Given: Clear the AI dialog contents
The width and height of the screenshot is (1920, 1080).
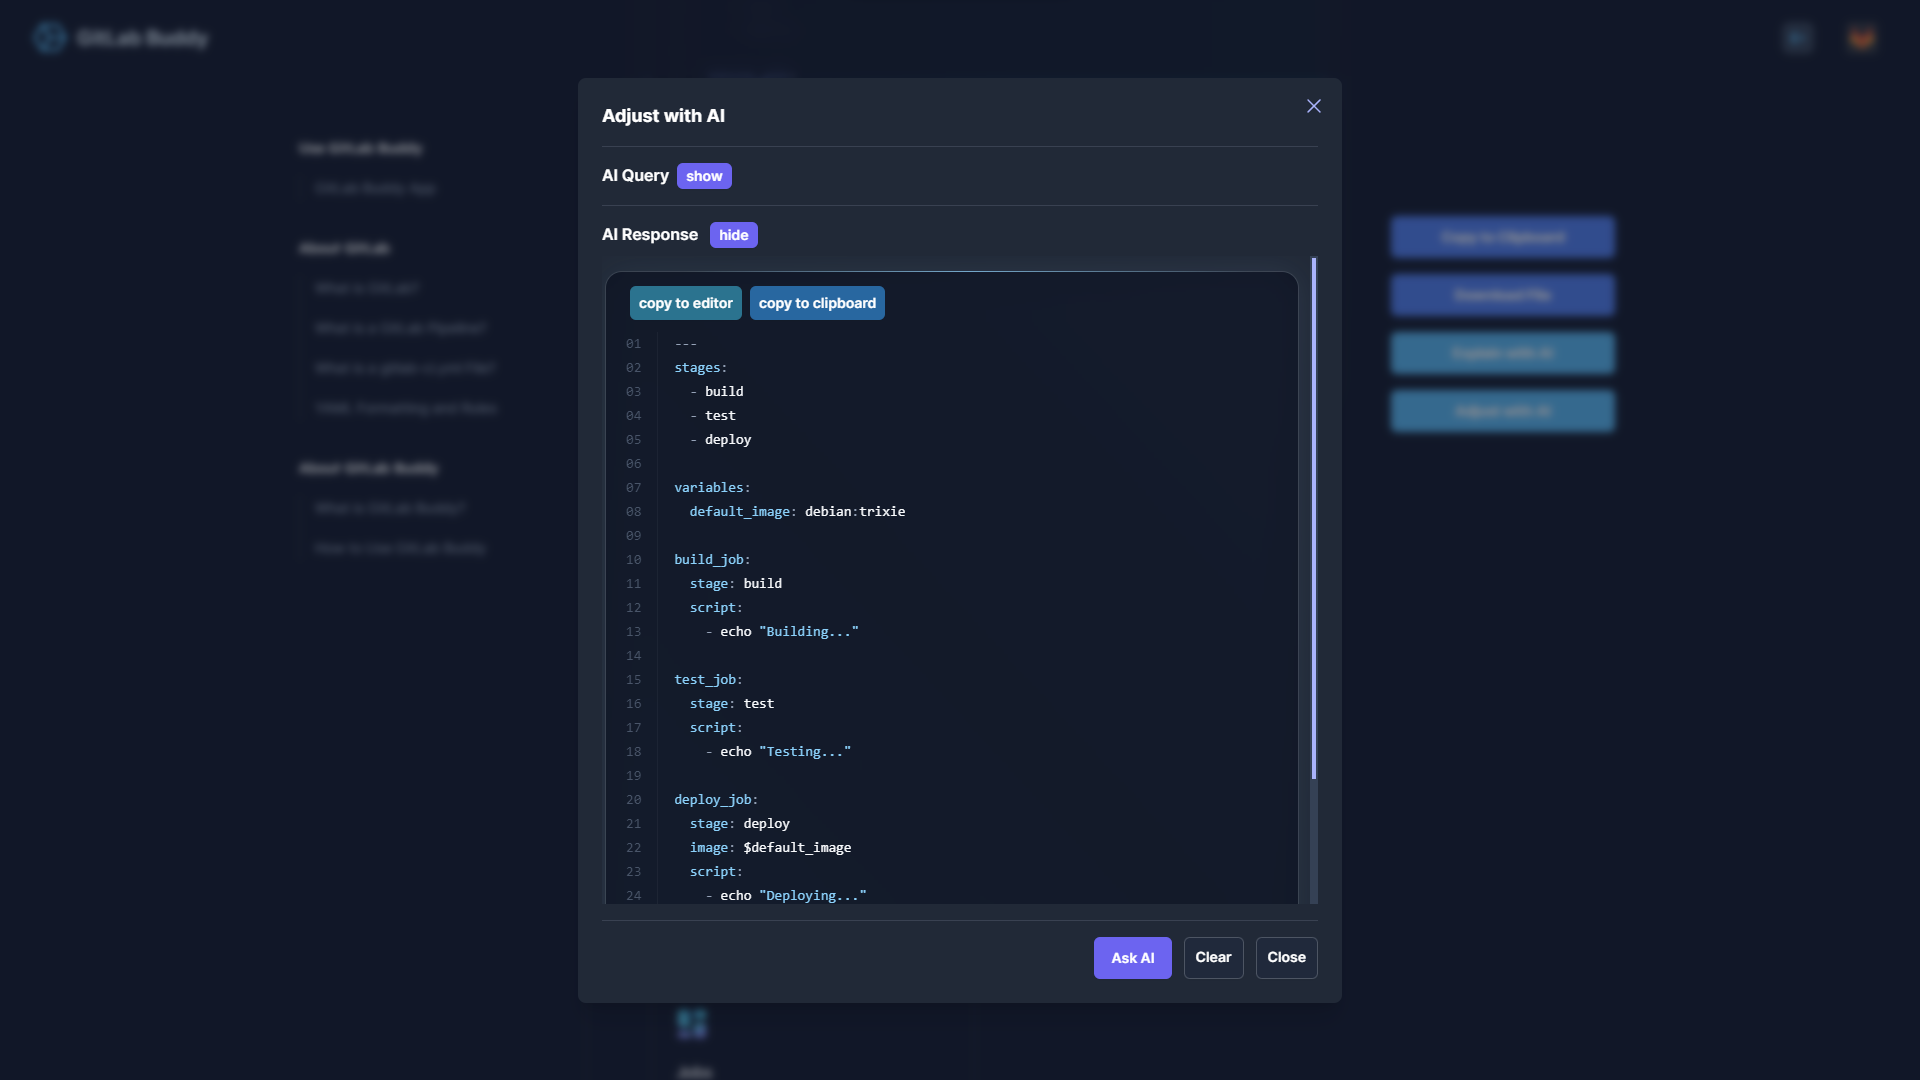Looking at the screenshot, I should [x=1213, y=957].
